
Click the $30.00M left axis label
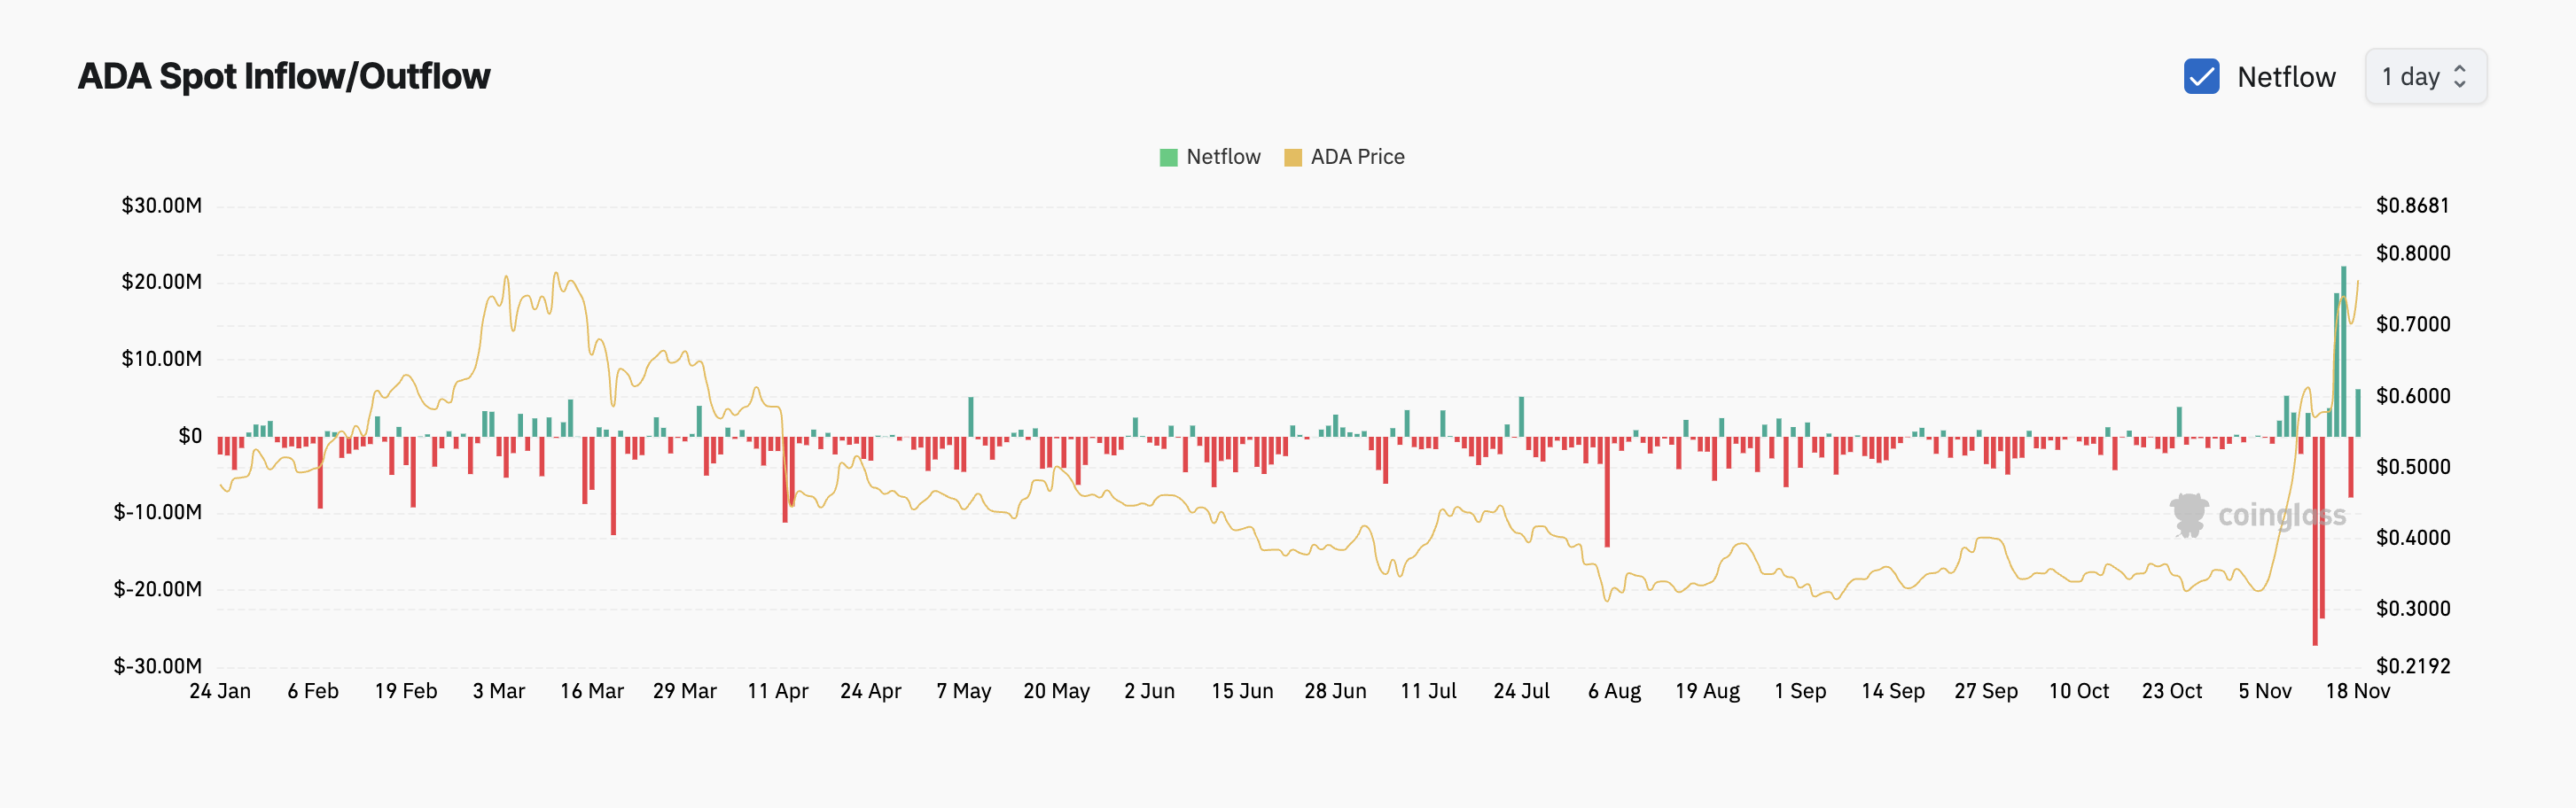[161, 206]
